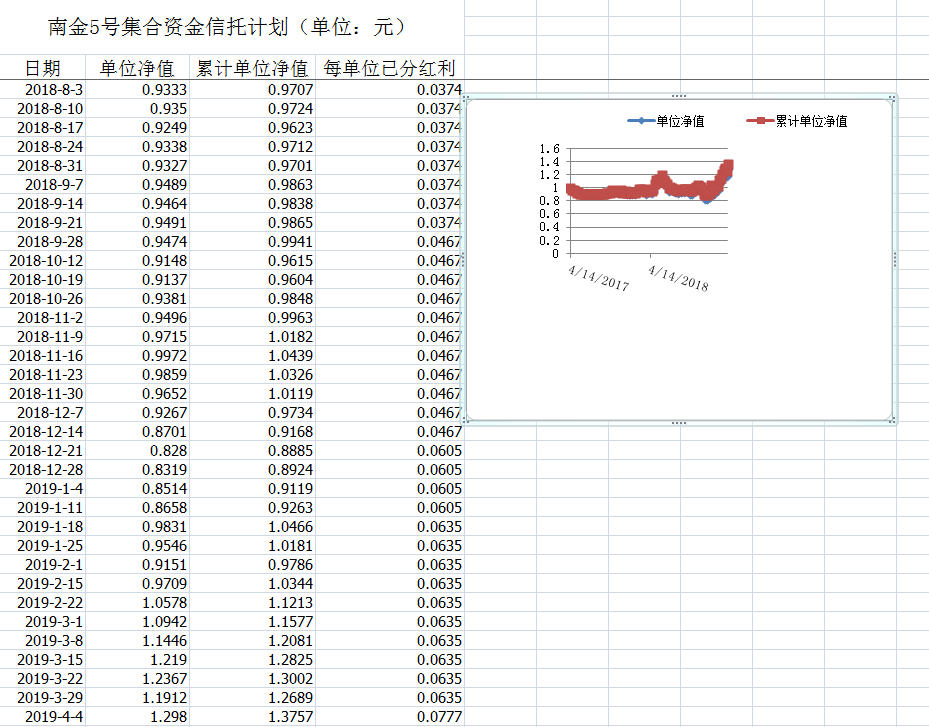The width and height of the screenshot is (929, 727).
Task: Select date cell 2019-1-4
Action: tap(43, 488)
